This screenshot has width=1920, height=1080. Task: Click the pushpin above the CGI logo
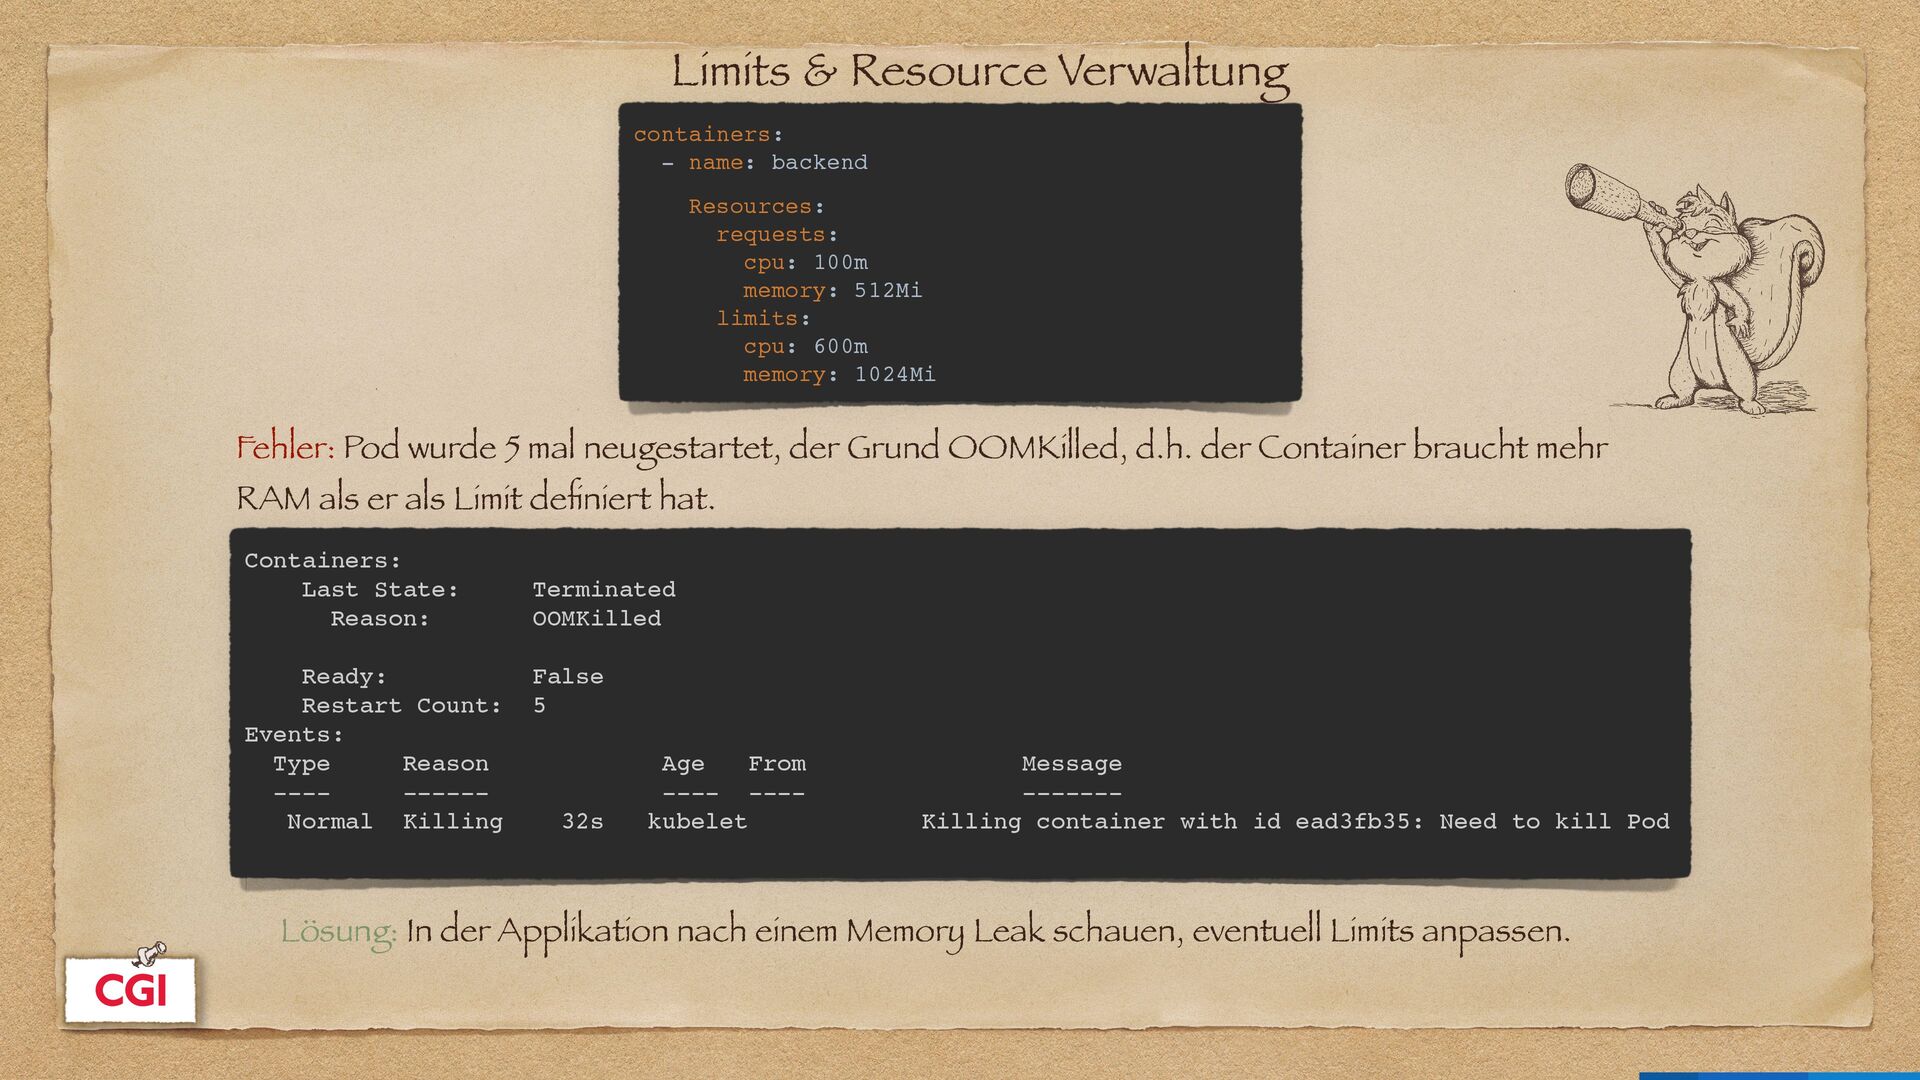(x=150, y=952)
